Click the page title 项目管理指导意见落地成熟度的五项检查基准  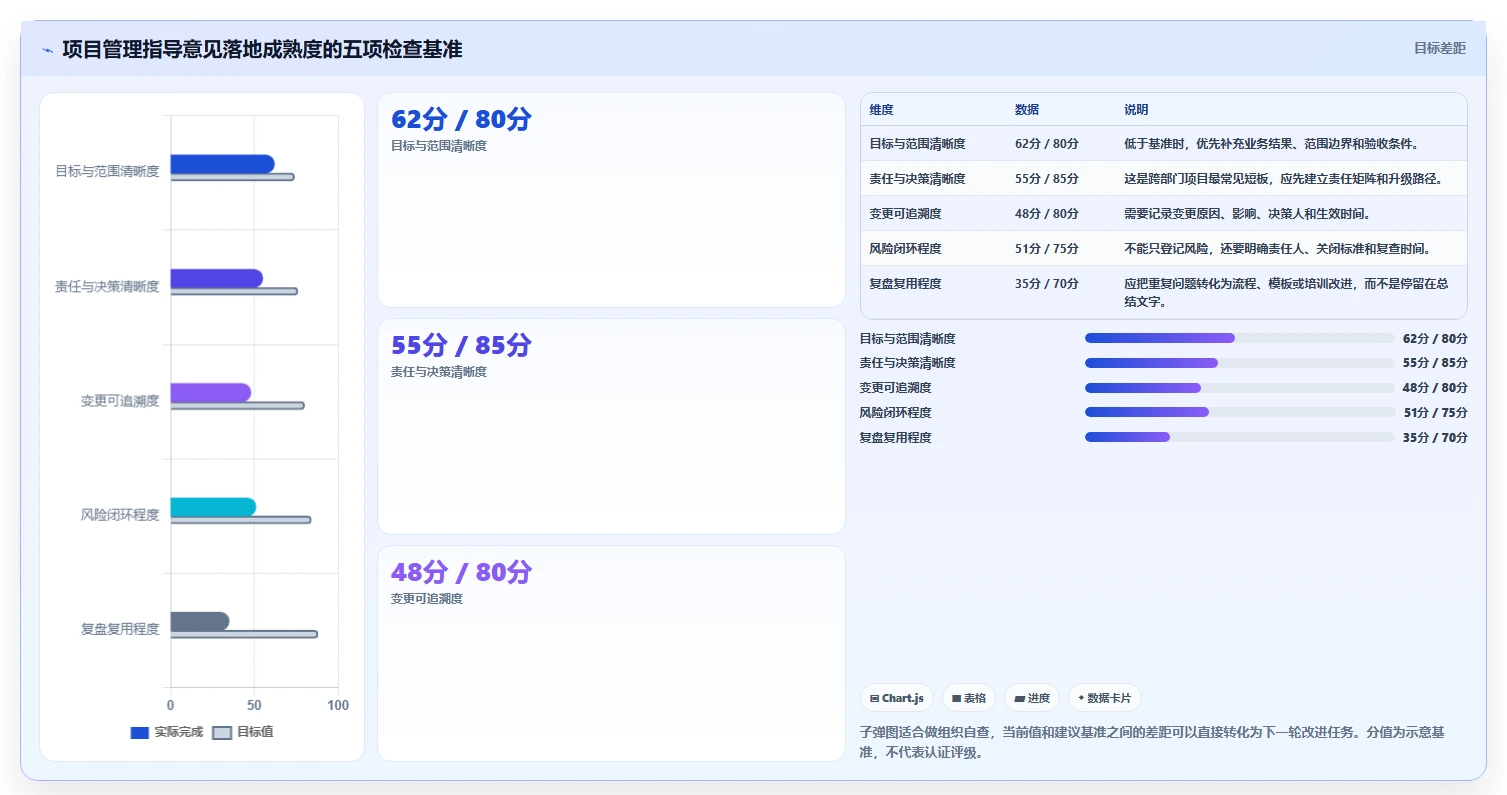click(262, 49)
